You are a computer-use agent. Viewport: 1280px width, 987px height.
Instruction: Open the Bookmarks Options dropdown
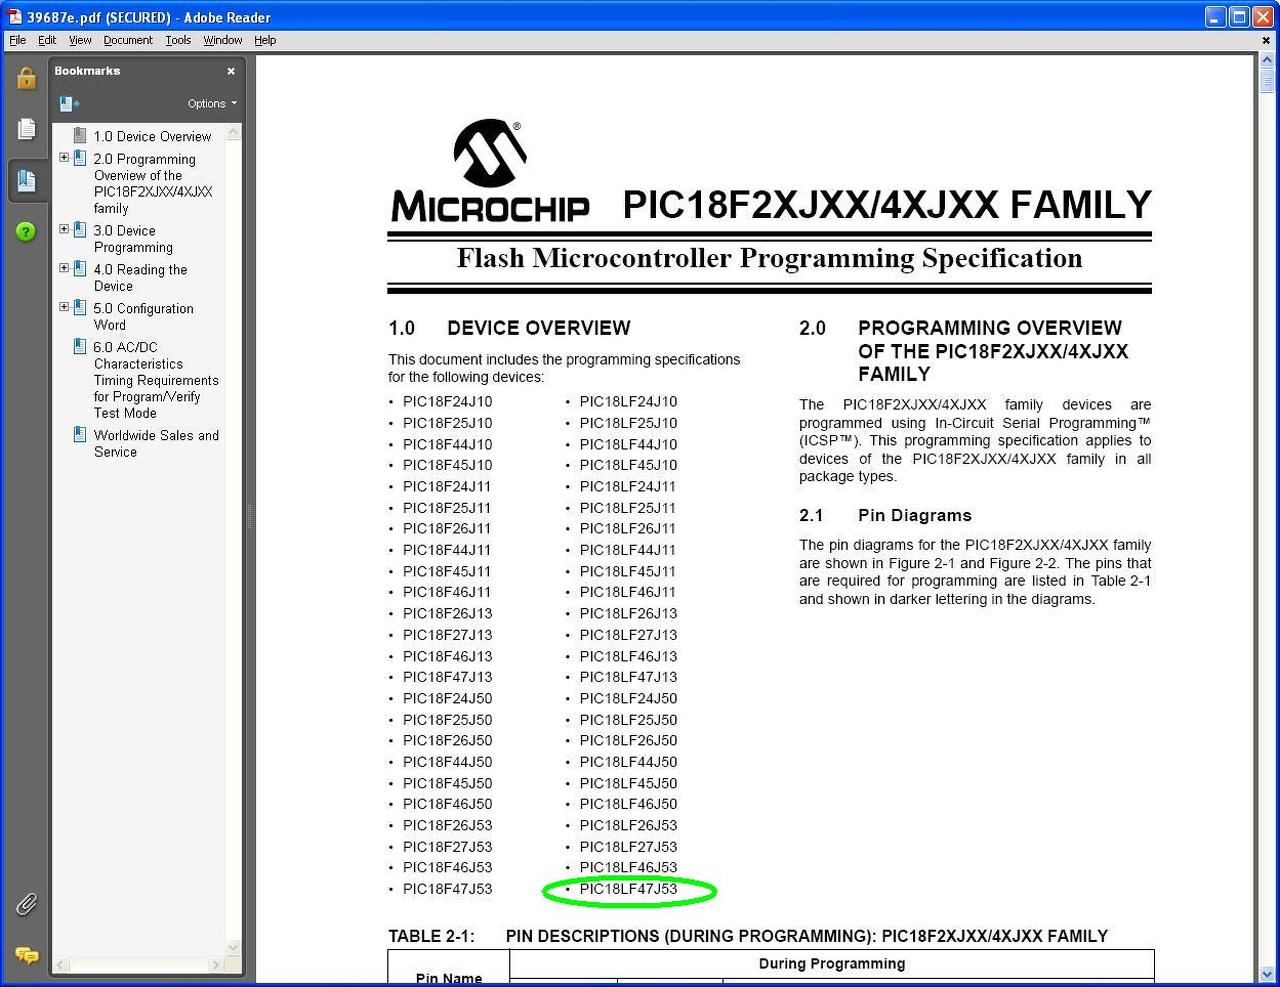click(x=212, y=103)
